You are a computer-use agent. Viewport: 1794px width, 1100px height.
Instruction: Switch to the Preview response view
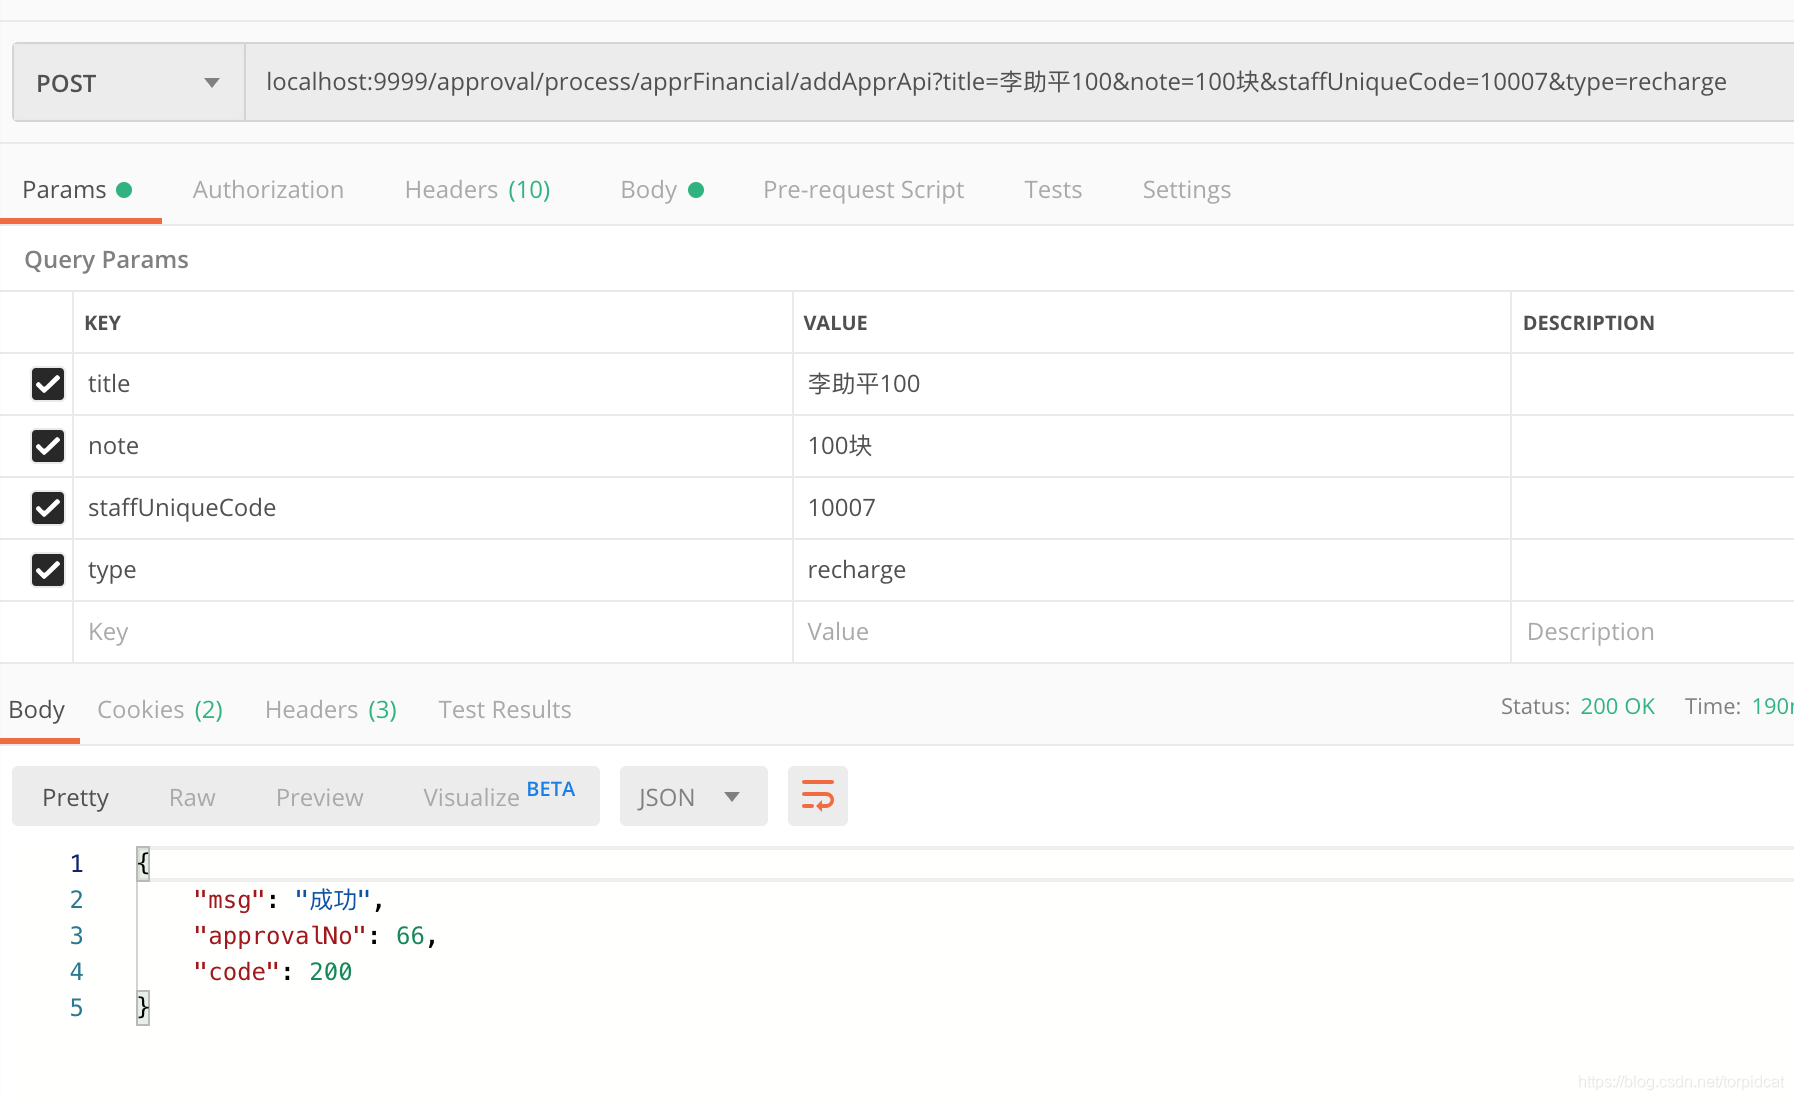(319, 797)
